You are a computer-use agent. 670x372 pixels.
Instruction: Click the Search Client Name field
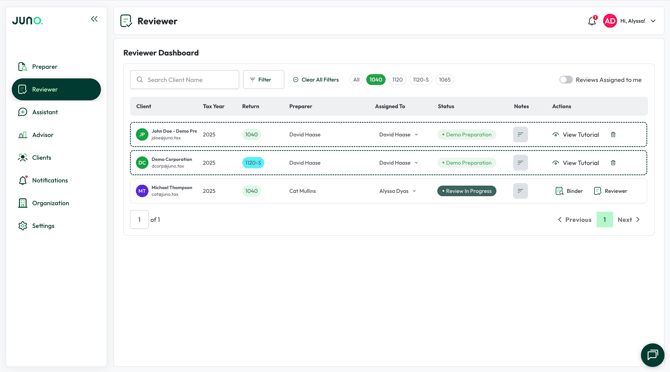pos(185,79)
